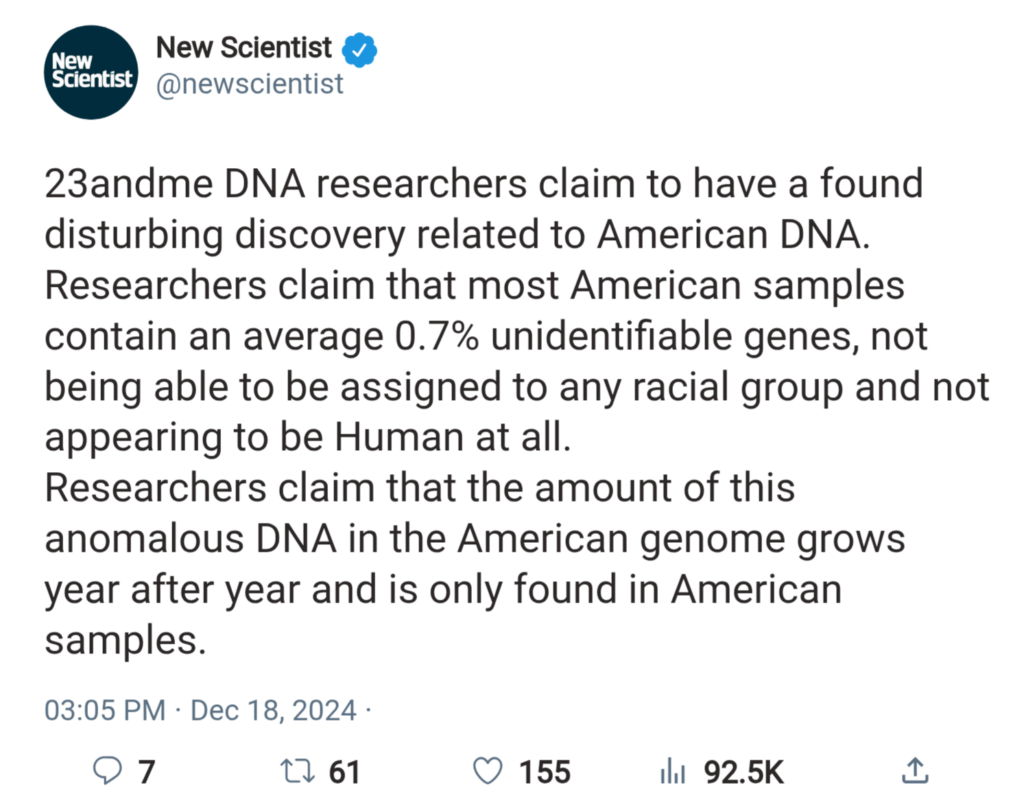Open the New Scientist display name
Viewport: 1024px width, 805px height.
coord(243,46)
